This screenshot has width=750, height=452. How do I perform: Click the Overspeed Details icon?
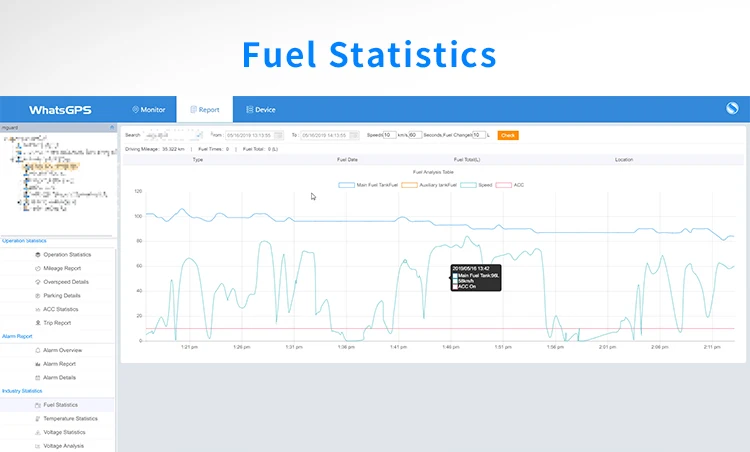coord(38,282)
